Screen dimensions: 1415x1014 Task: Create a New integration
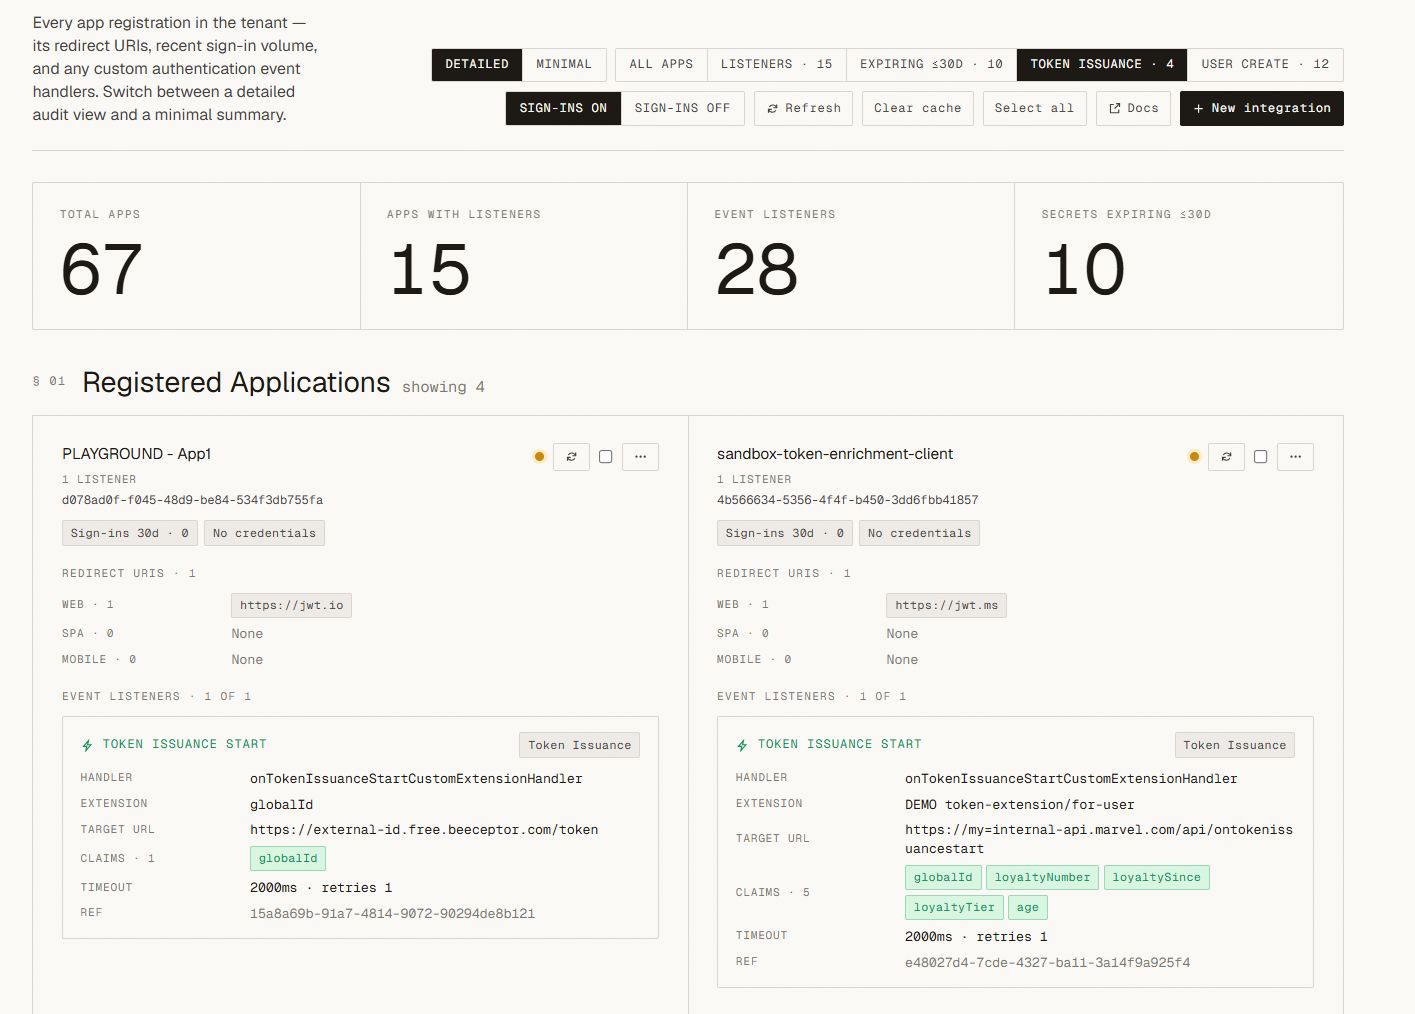tap(1262, 108)
